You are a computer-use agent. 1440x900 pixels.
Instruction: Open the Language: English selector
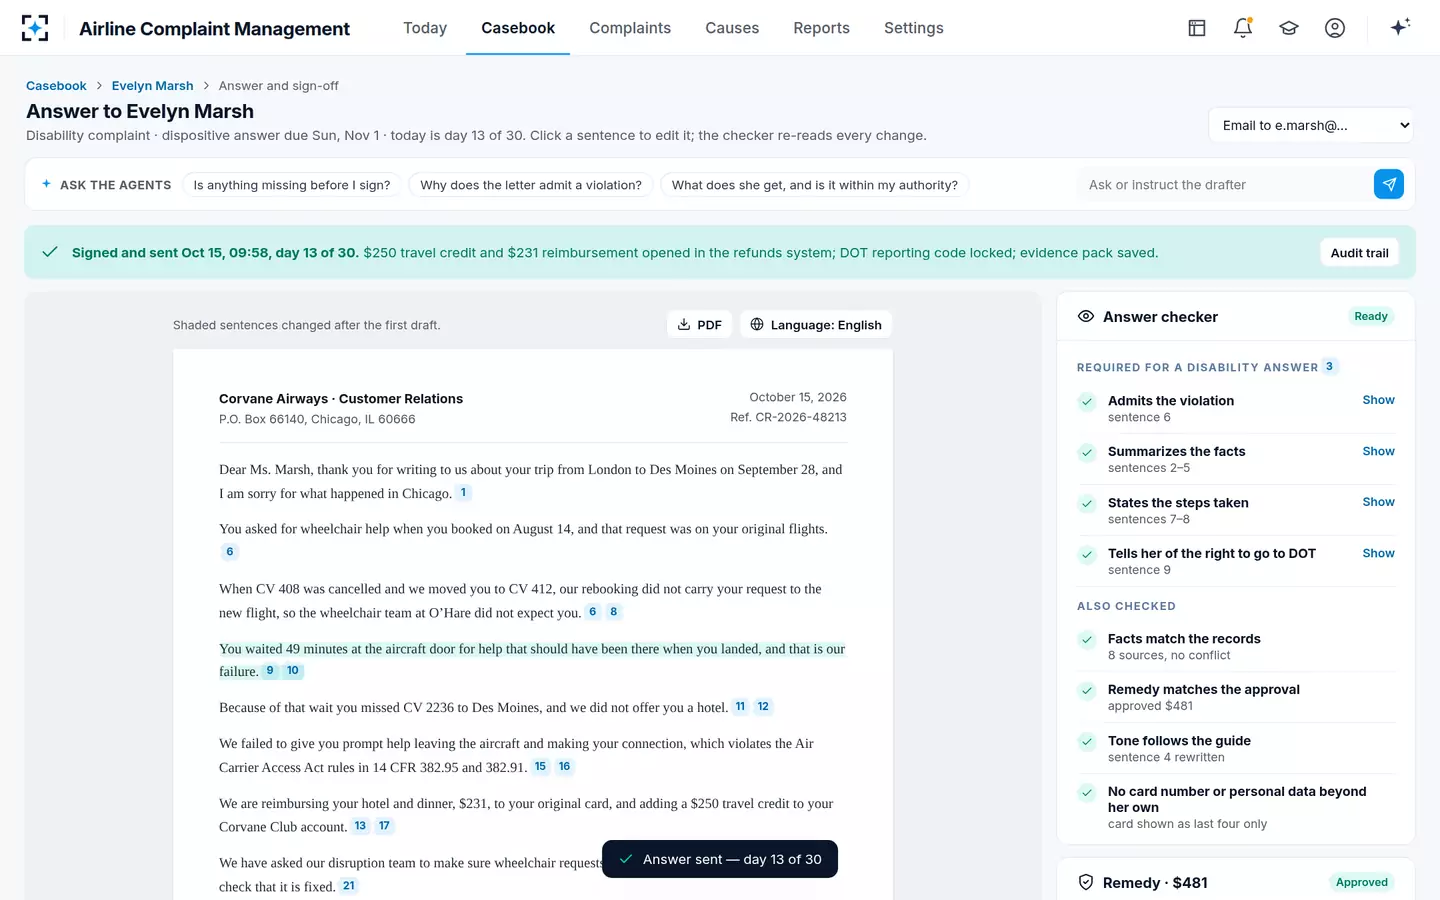click(x=816, y=325)
